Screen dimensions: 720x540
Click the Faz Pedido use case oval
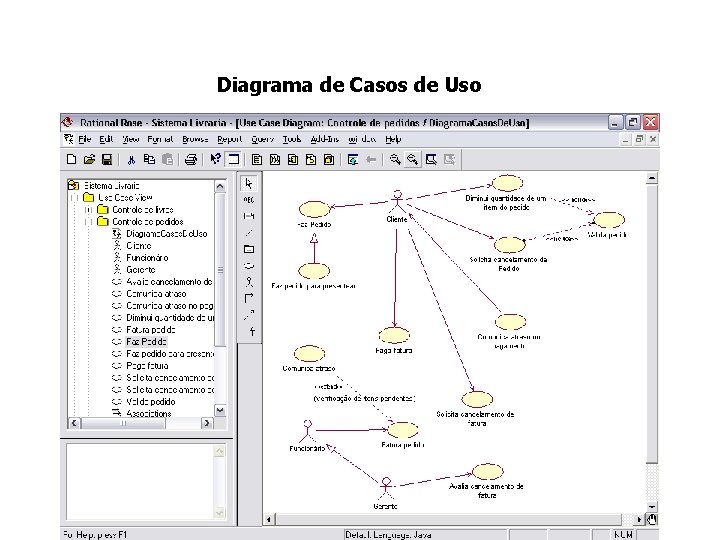[315, 209]
